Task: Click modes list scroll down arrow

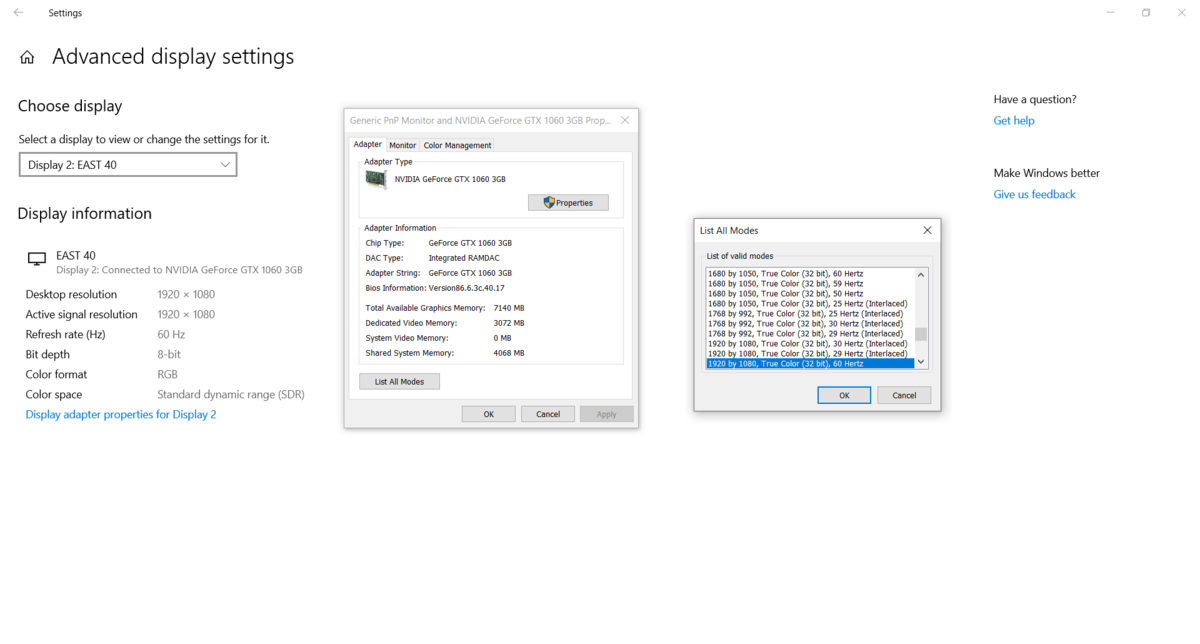Action: 921,362
